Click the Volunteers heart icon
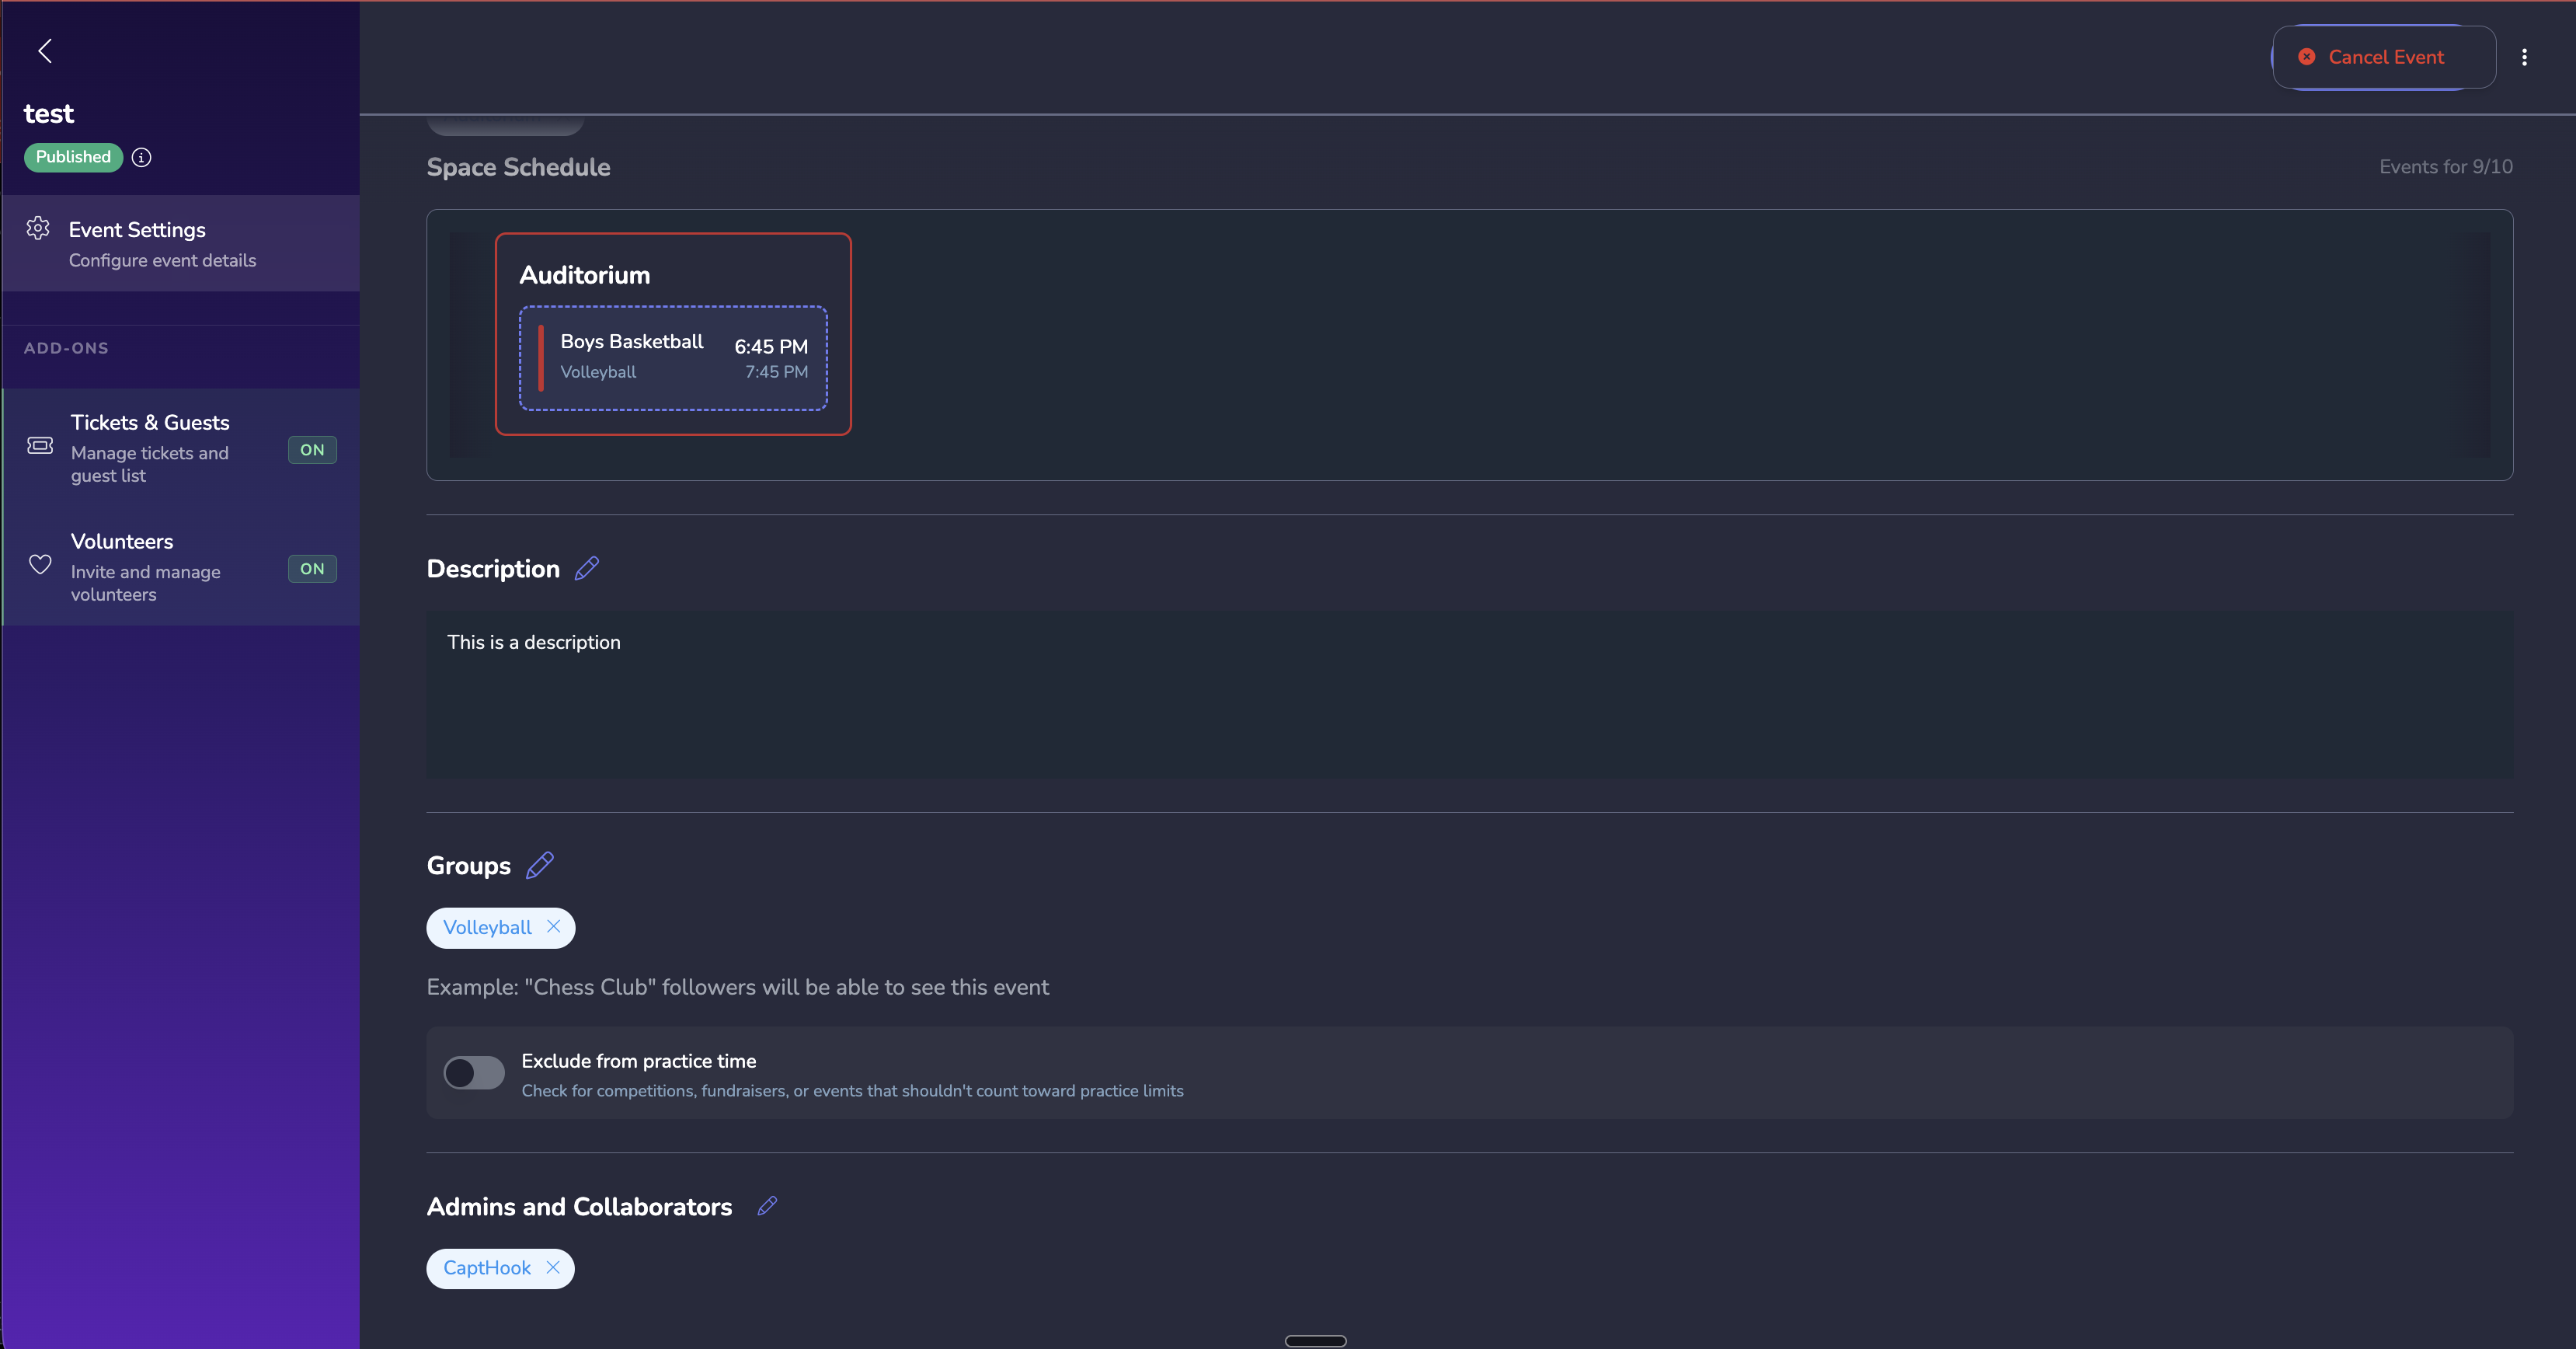Screen dimensions: 2576x1349 click(39, 564)
